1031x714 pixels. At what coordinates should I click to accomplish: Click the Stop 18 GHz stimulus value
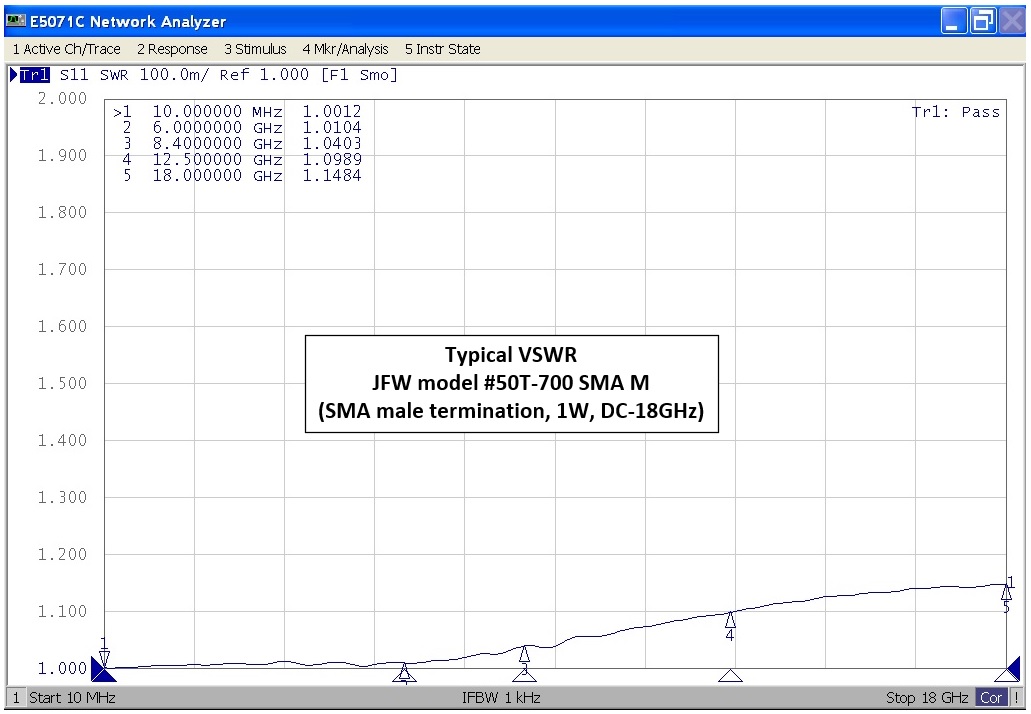click(x=926, y=698)
